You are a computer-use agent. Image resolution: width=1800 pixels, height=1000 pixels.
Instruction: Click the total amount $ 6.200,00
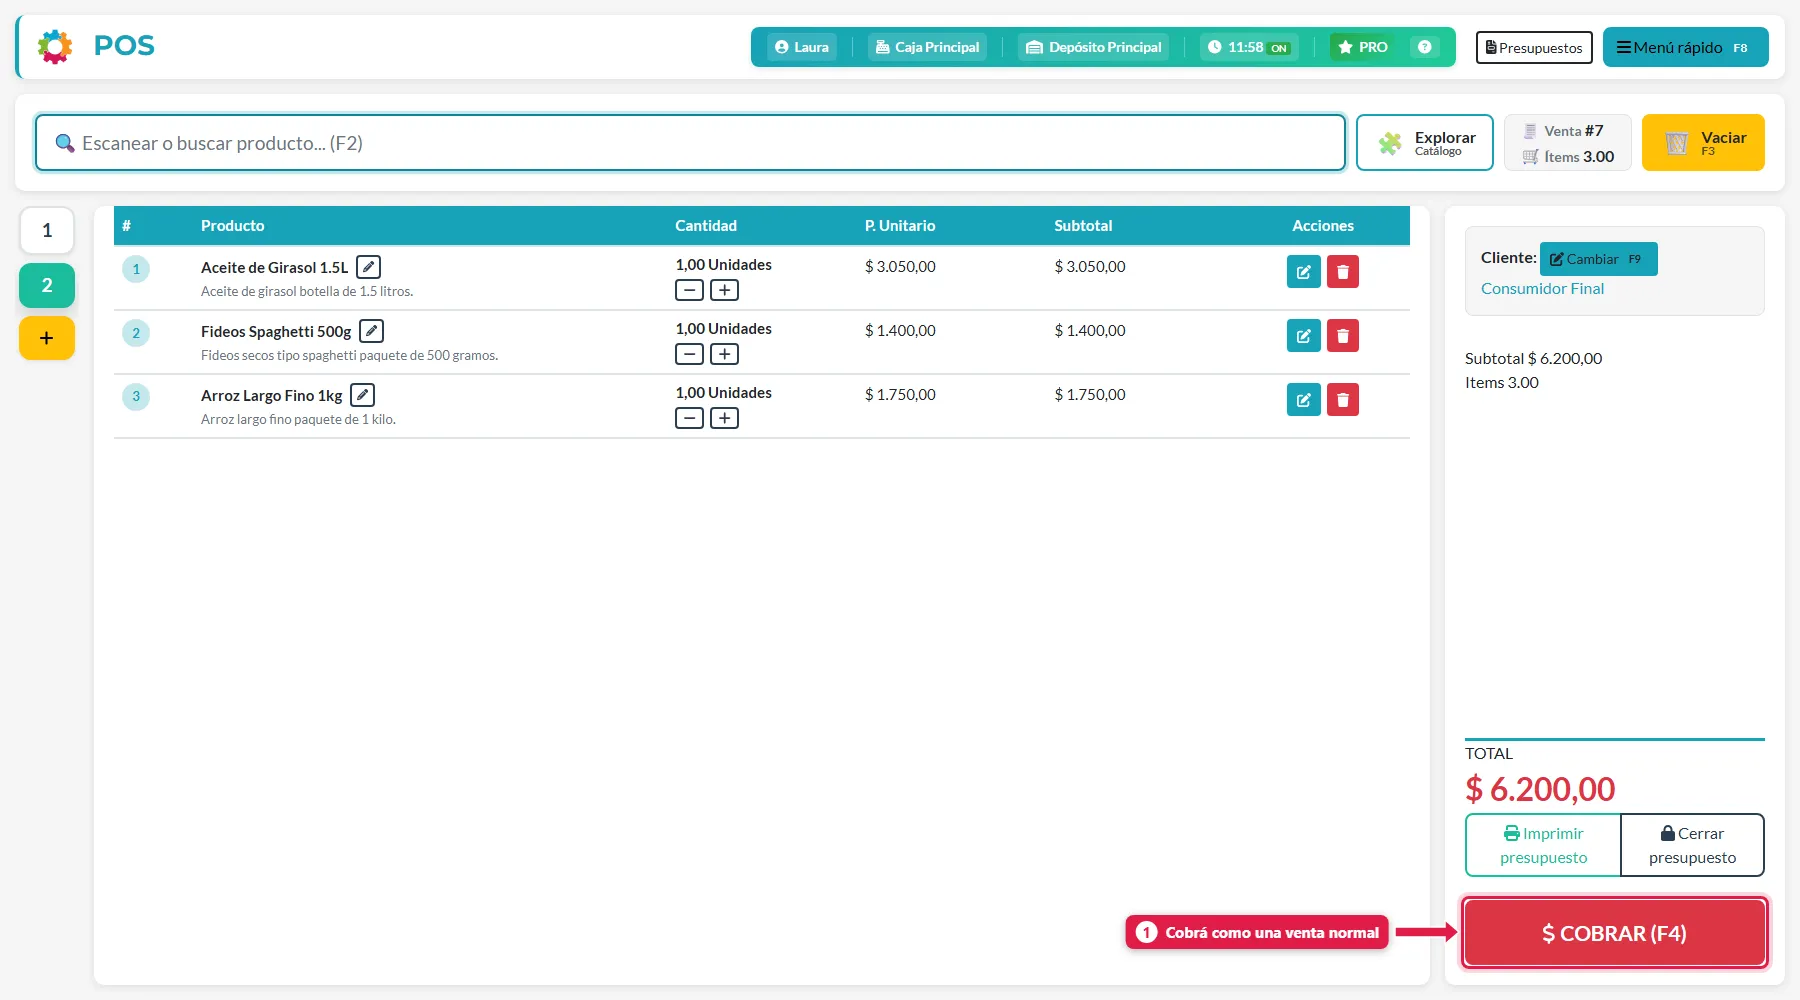1540,789
